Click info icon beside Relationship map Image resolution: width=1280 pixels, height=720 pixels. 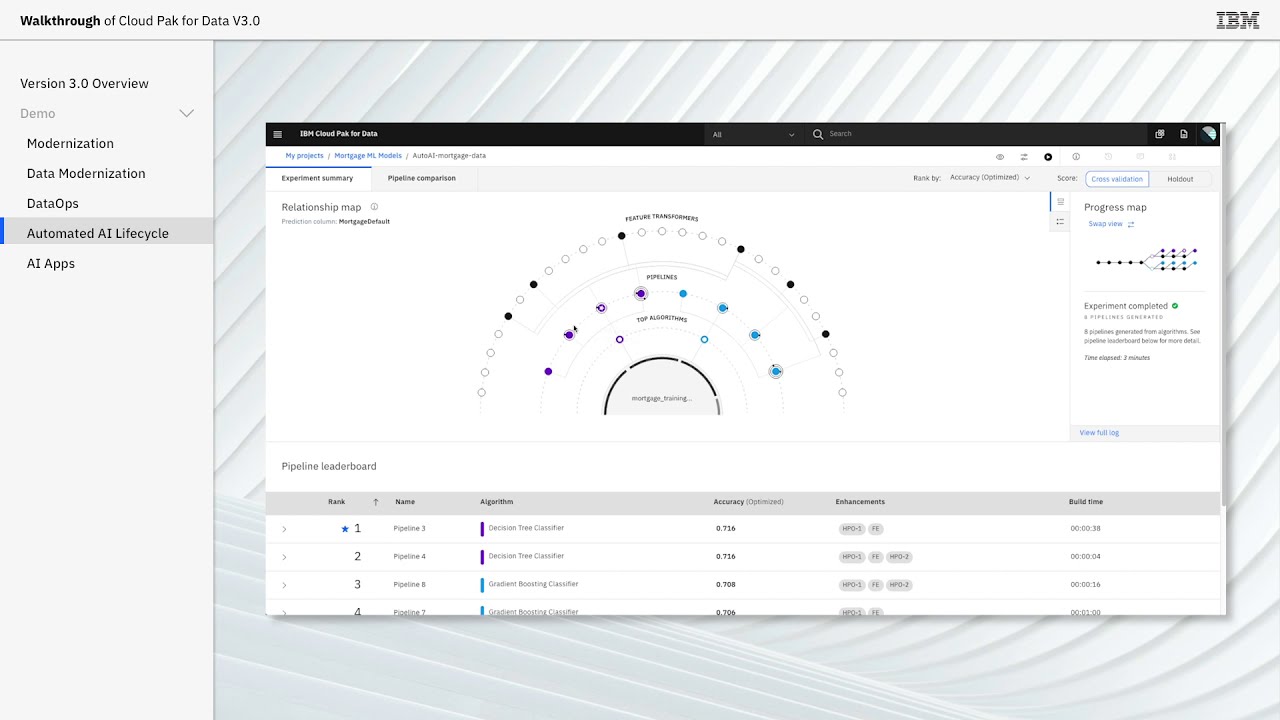point(374,207)
